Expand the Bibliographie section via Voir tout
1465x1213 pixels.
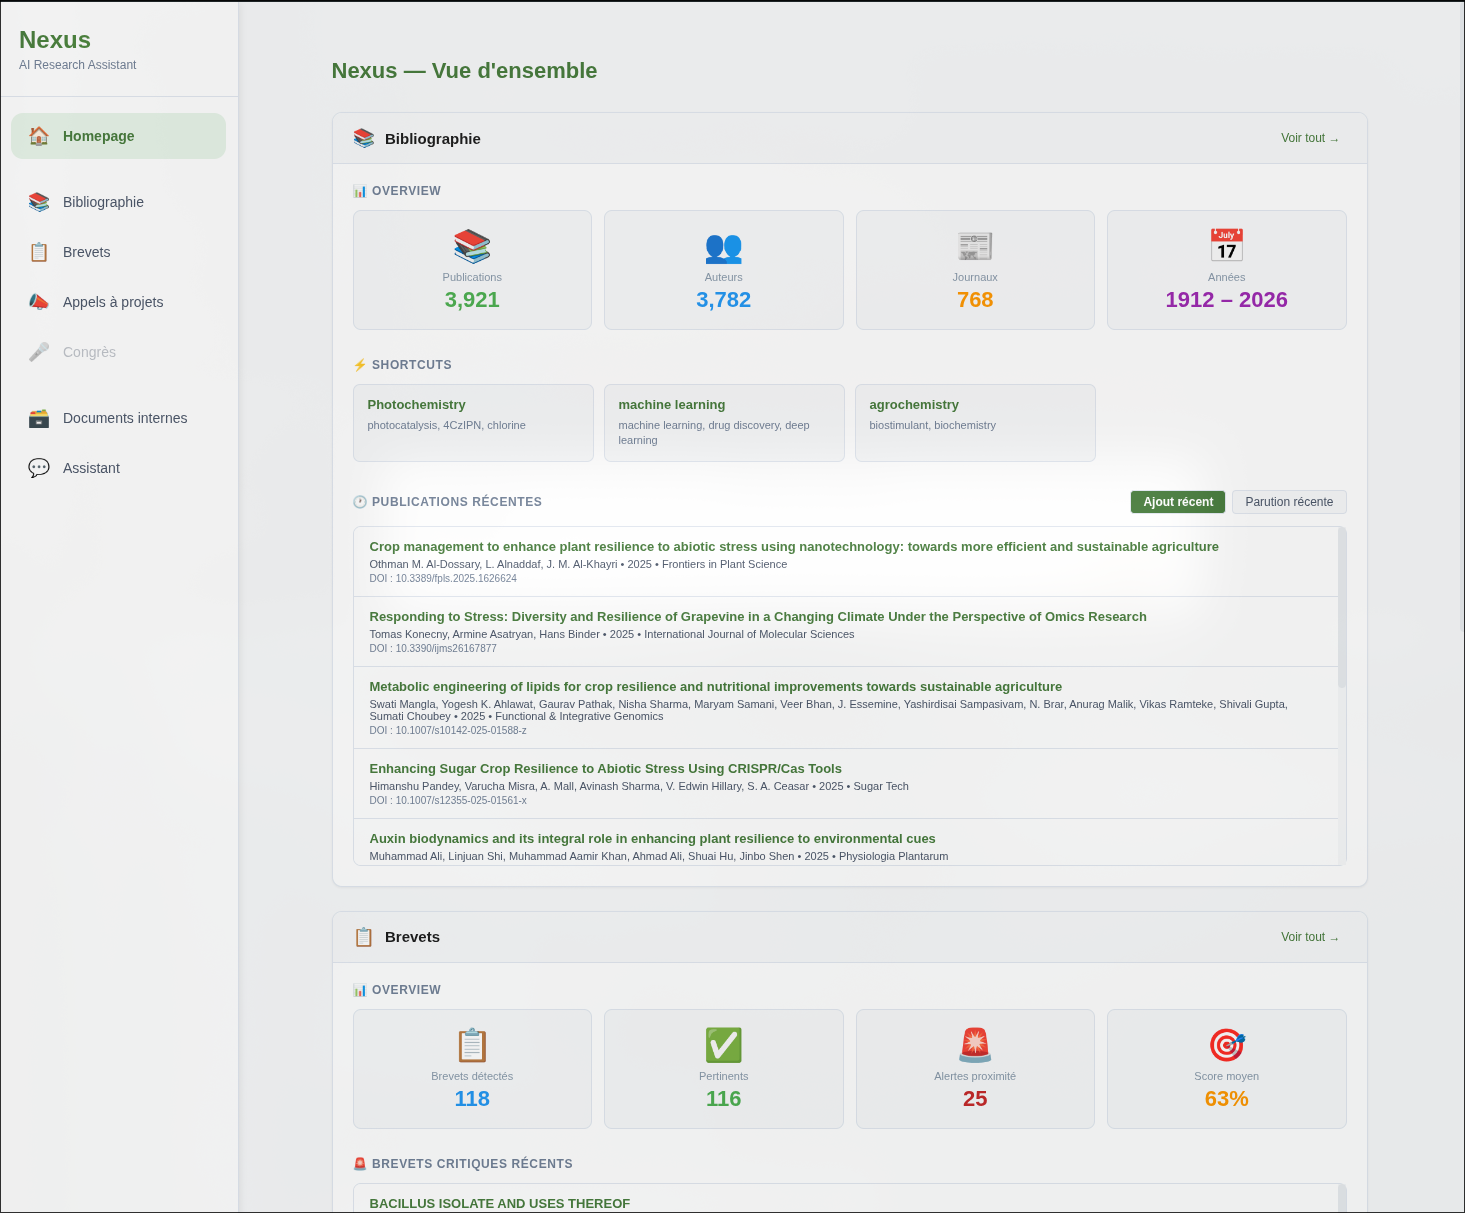pyautogui.click(x=1308, y=138)
